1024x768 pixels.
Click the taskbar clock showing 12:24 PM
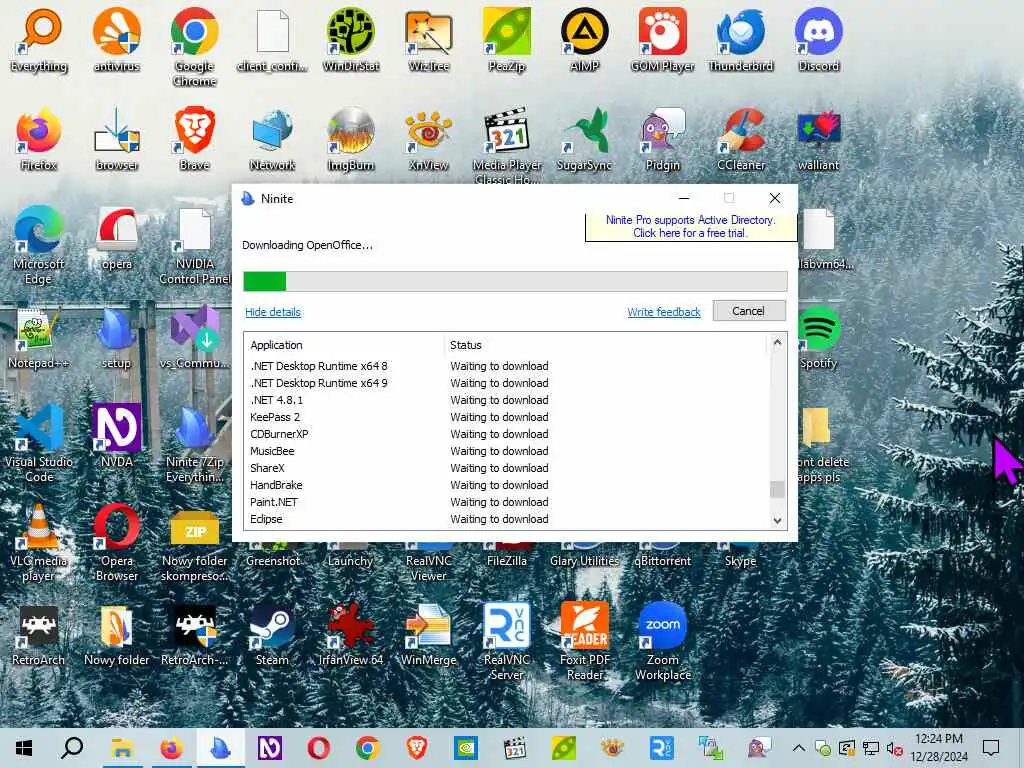[x=938, y=748]
